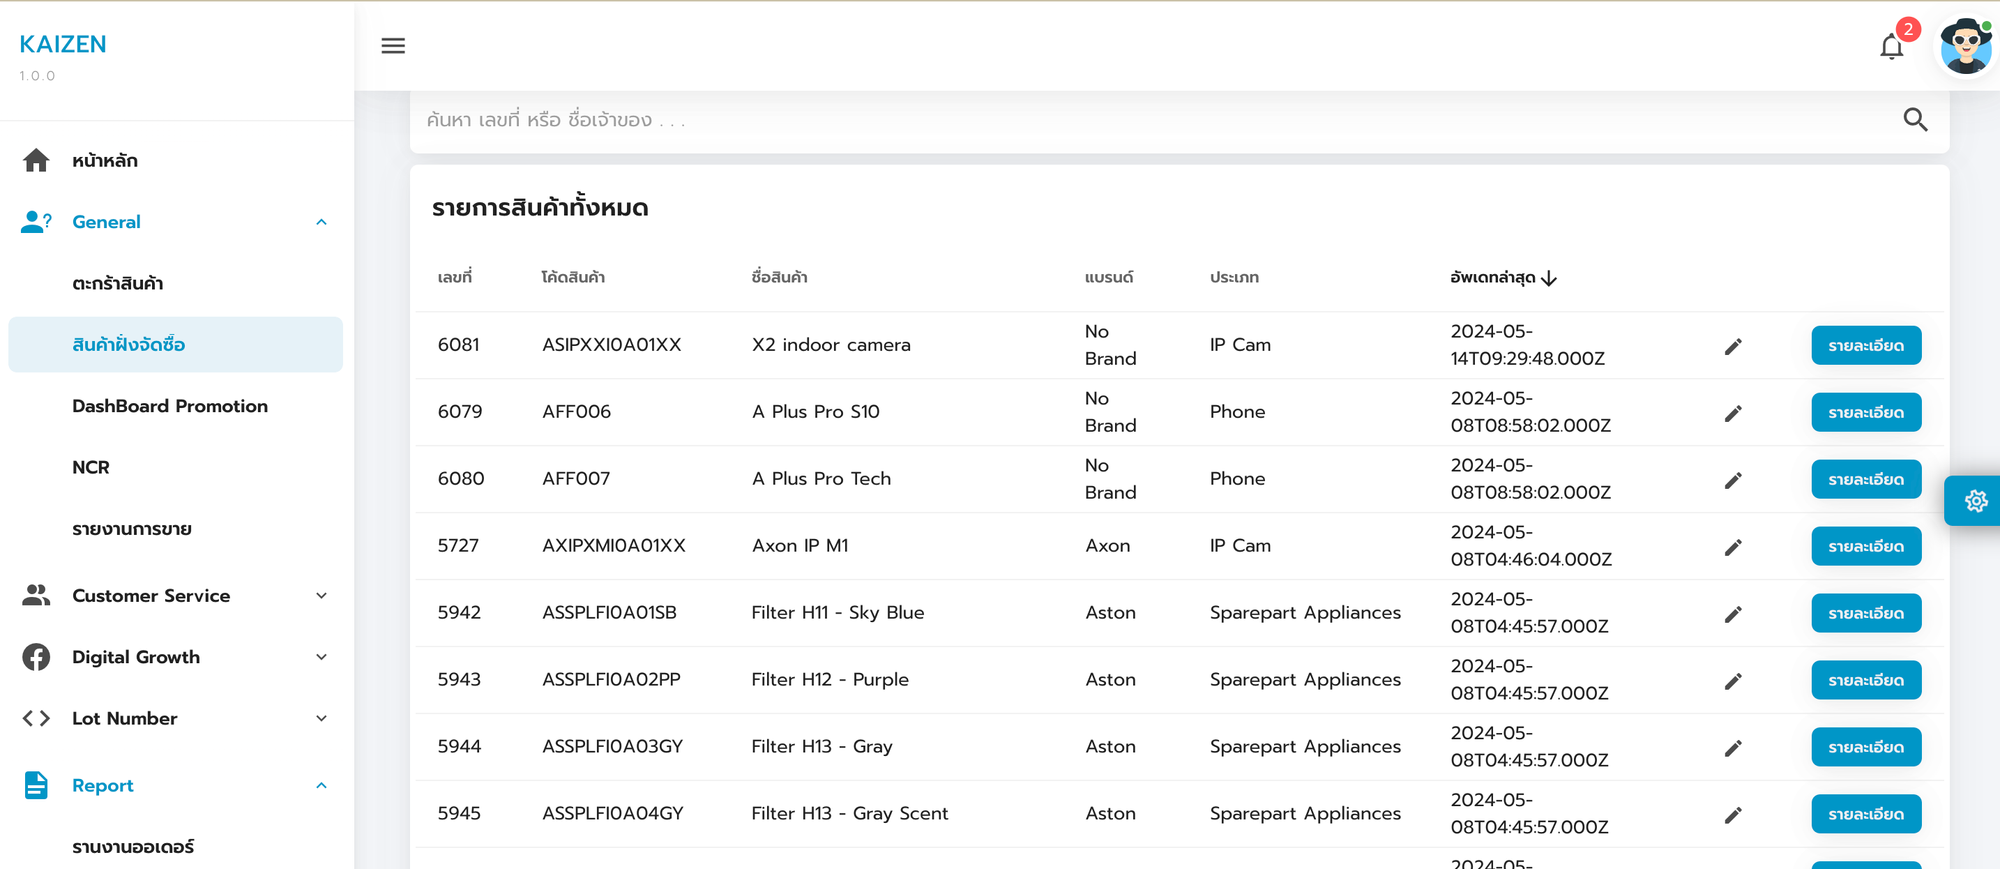Open ตะกร้าสินค้า menu item
The image size is (2000, 869).
pos(177,284)
